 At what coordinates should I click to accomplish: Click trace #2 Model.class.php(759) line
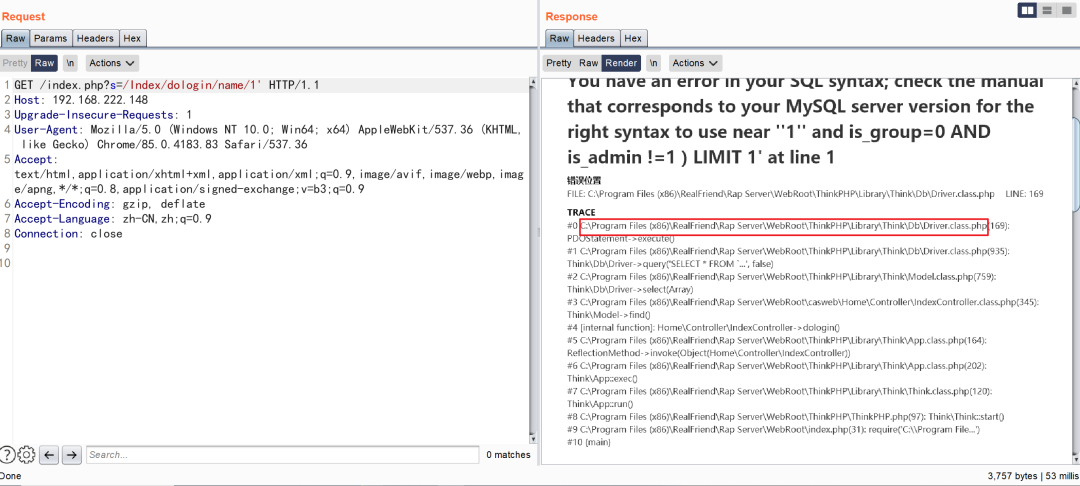click(781, 276)
